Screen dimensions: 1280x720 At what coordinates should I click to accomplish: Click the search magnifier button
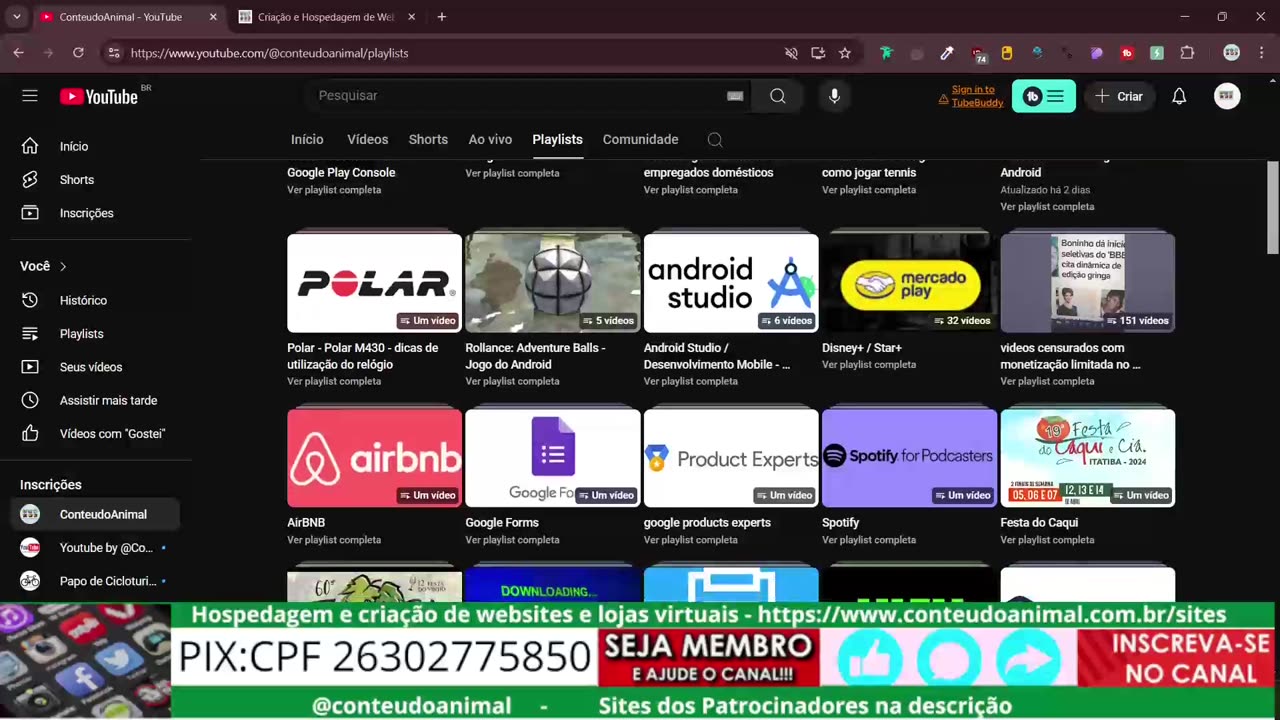(778, 96)
